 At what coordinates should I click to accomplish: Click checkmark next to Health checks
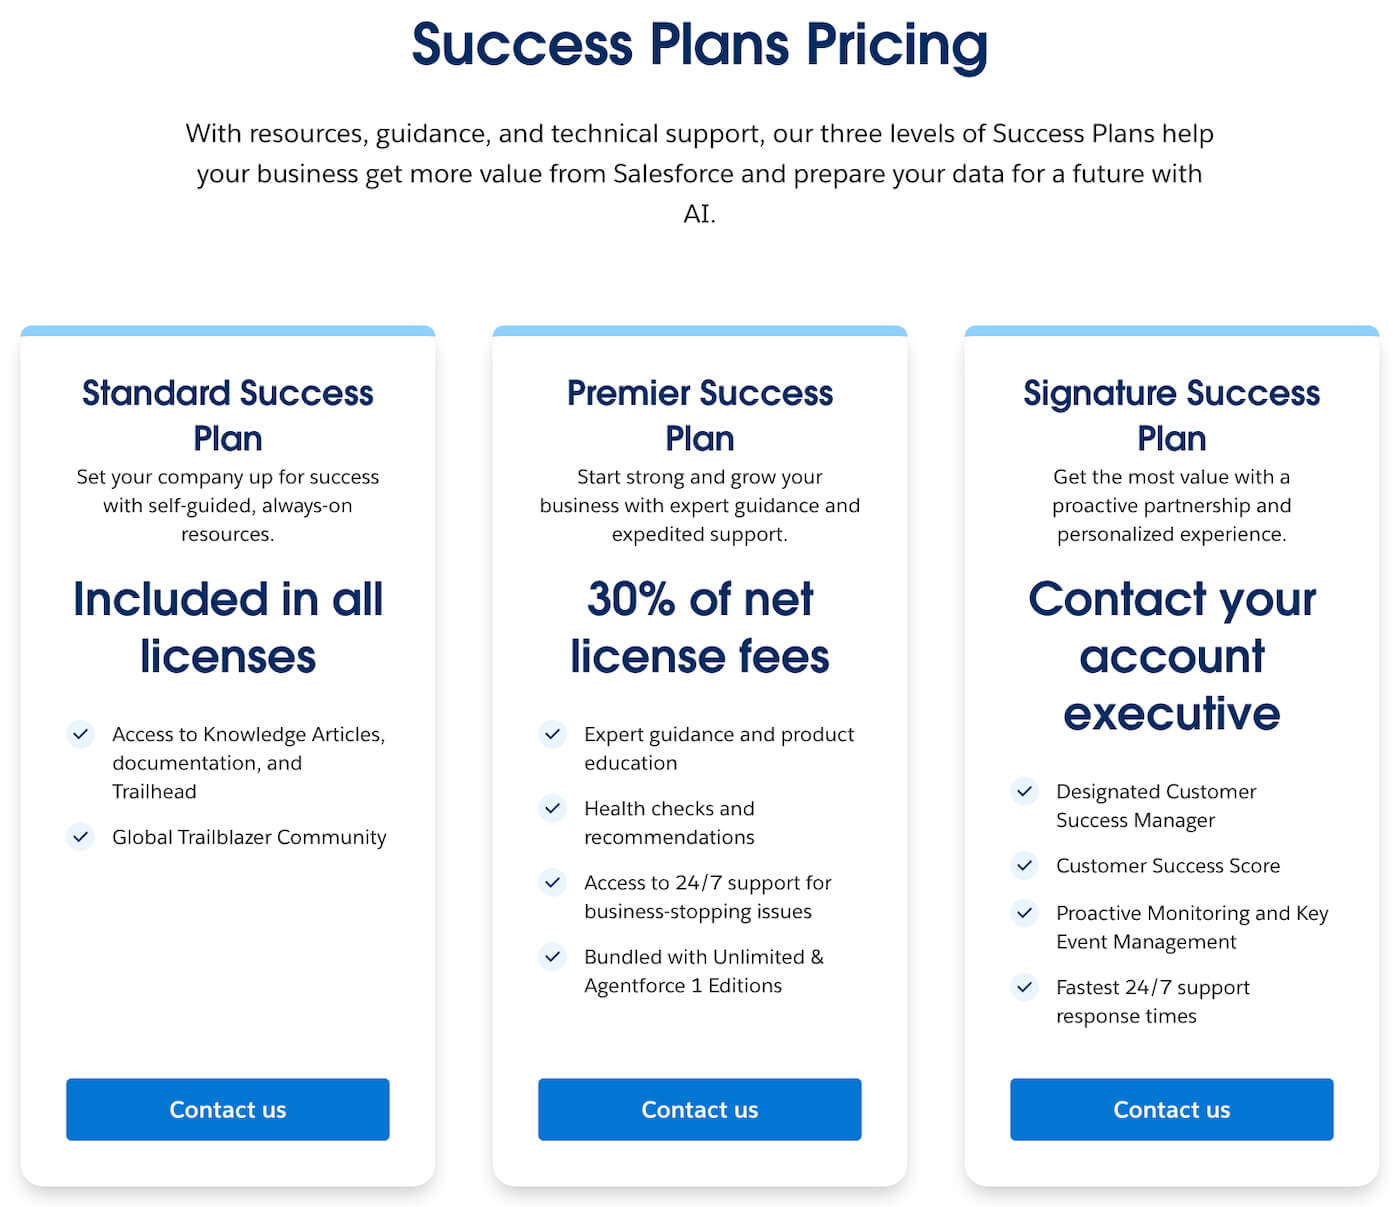553,808
